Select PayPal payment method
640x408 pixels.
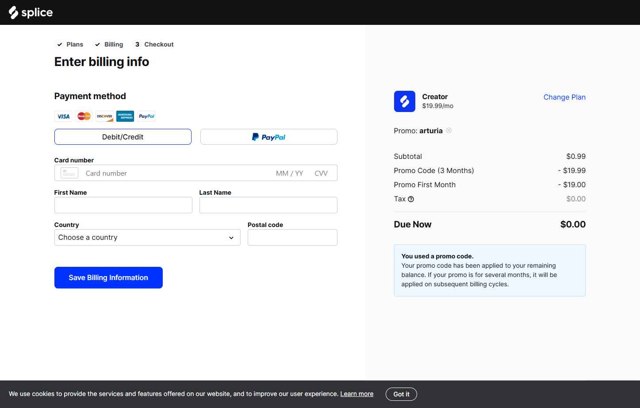point(269,137)
